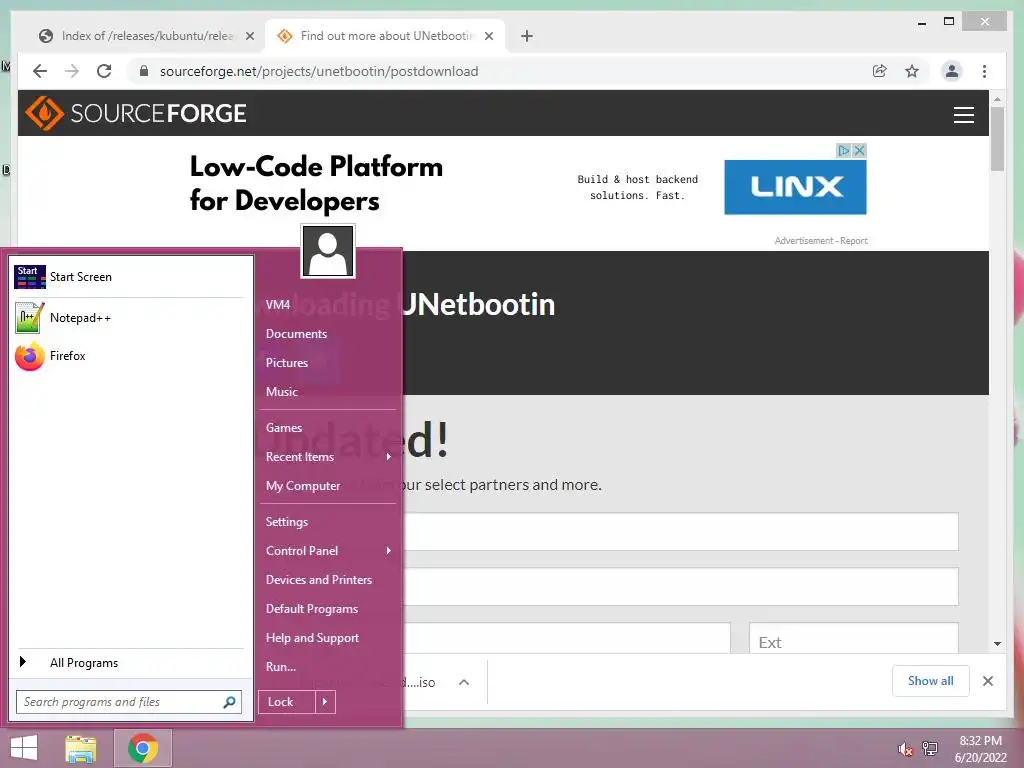The height and width of the screenshot is (768, 1024).
Task: Open Games from start menu
Action: (x=328, y=428)
